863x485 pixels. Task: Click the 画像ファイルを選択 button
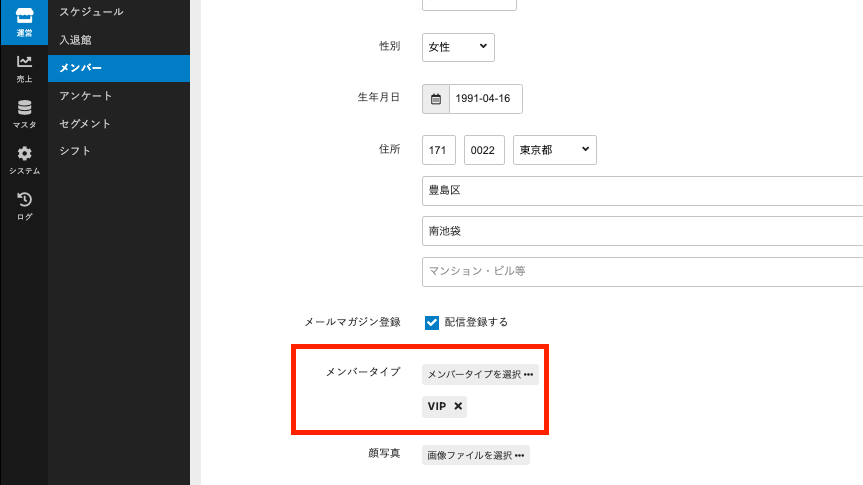(475, 455)
